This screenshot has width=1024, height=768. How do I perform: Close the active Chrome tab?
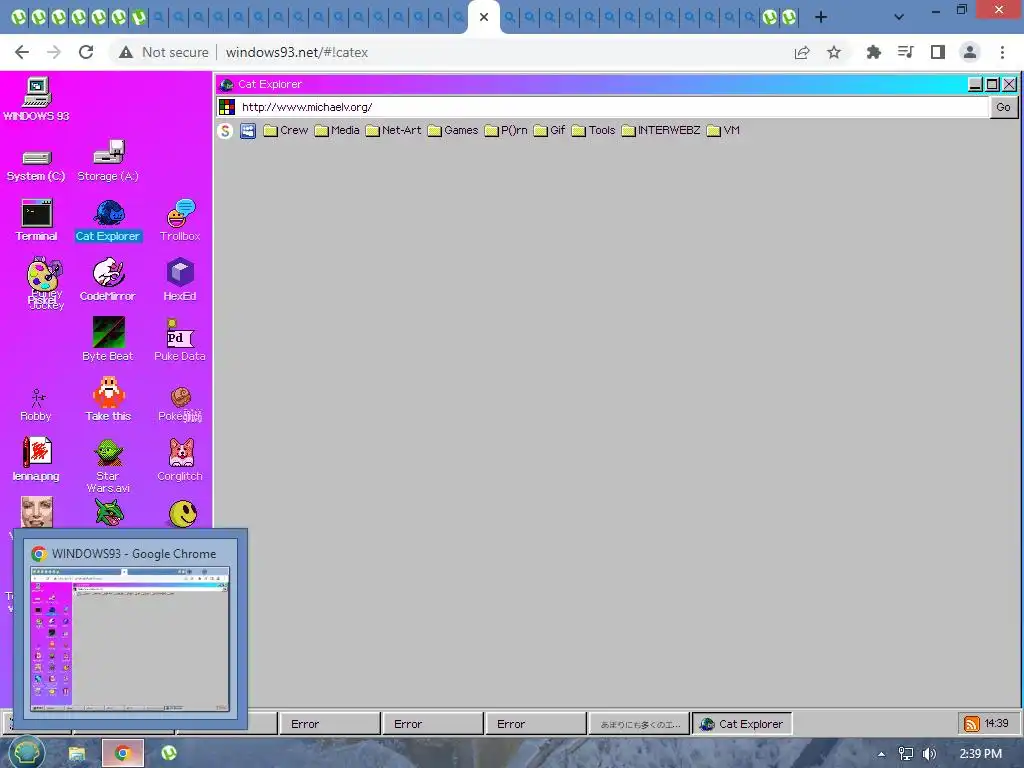coord(484,17)
